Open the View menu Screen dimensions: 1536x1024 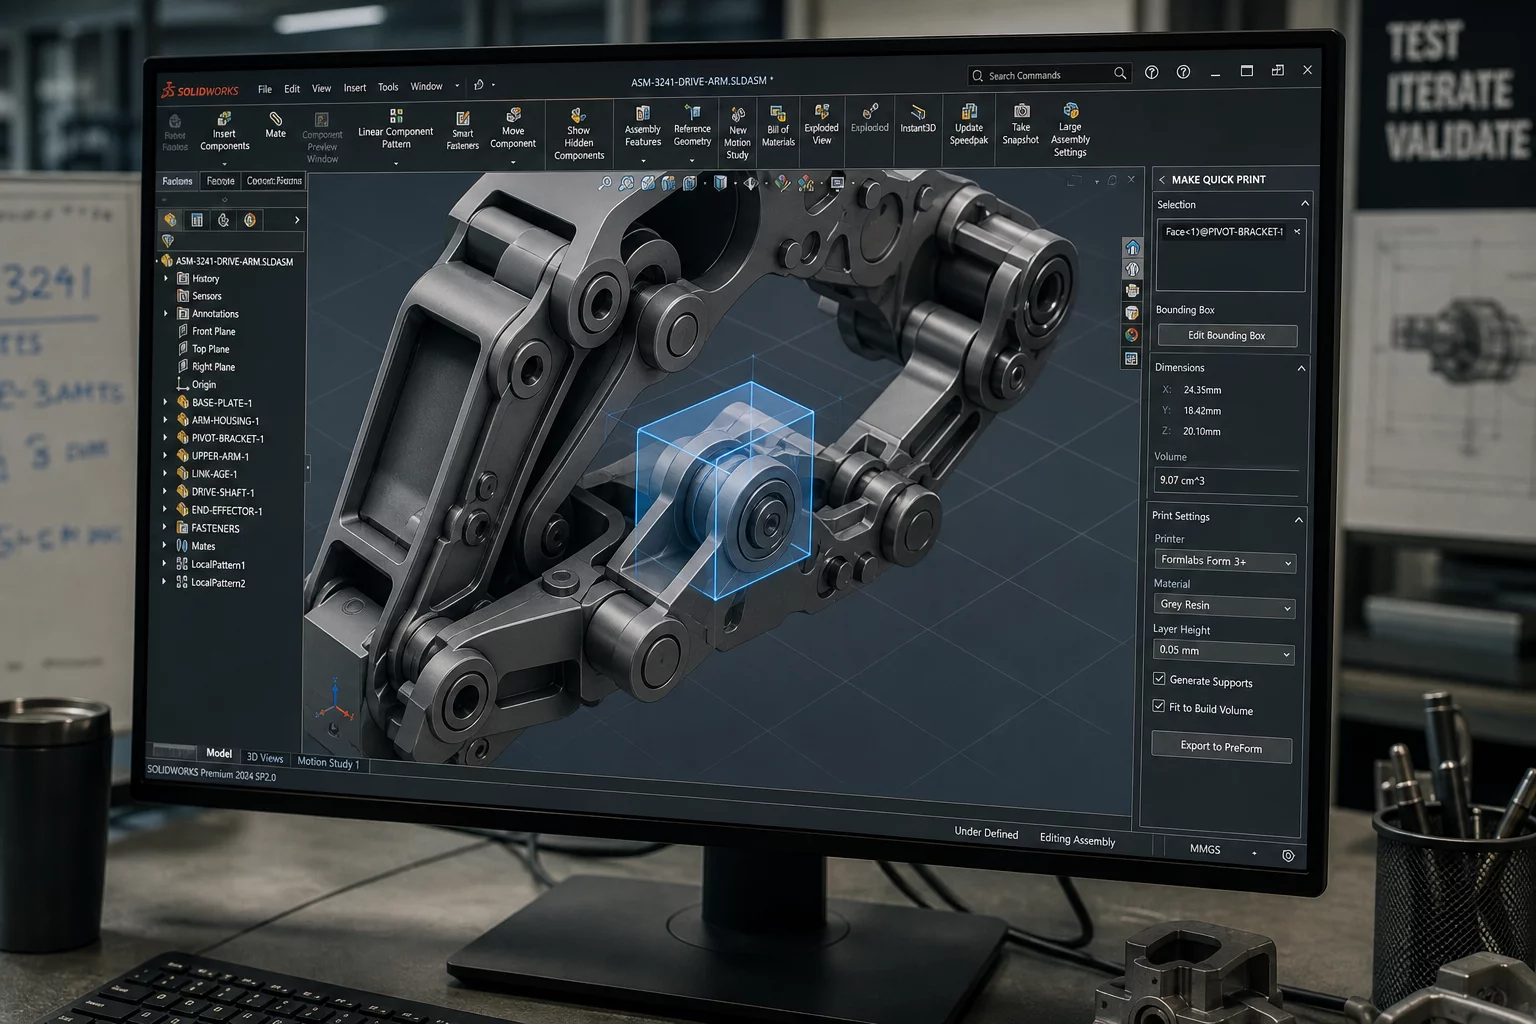[321, 88]
